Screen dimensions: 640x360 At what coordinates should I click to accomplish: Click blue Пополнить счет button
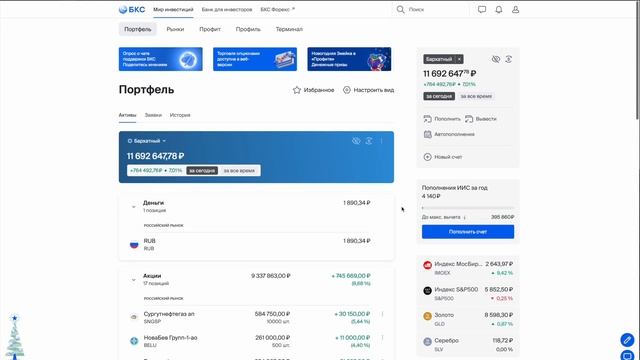coord(468,231)
